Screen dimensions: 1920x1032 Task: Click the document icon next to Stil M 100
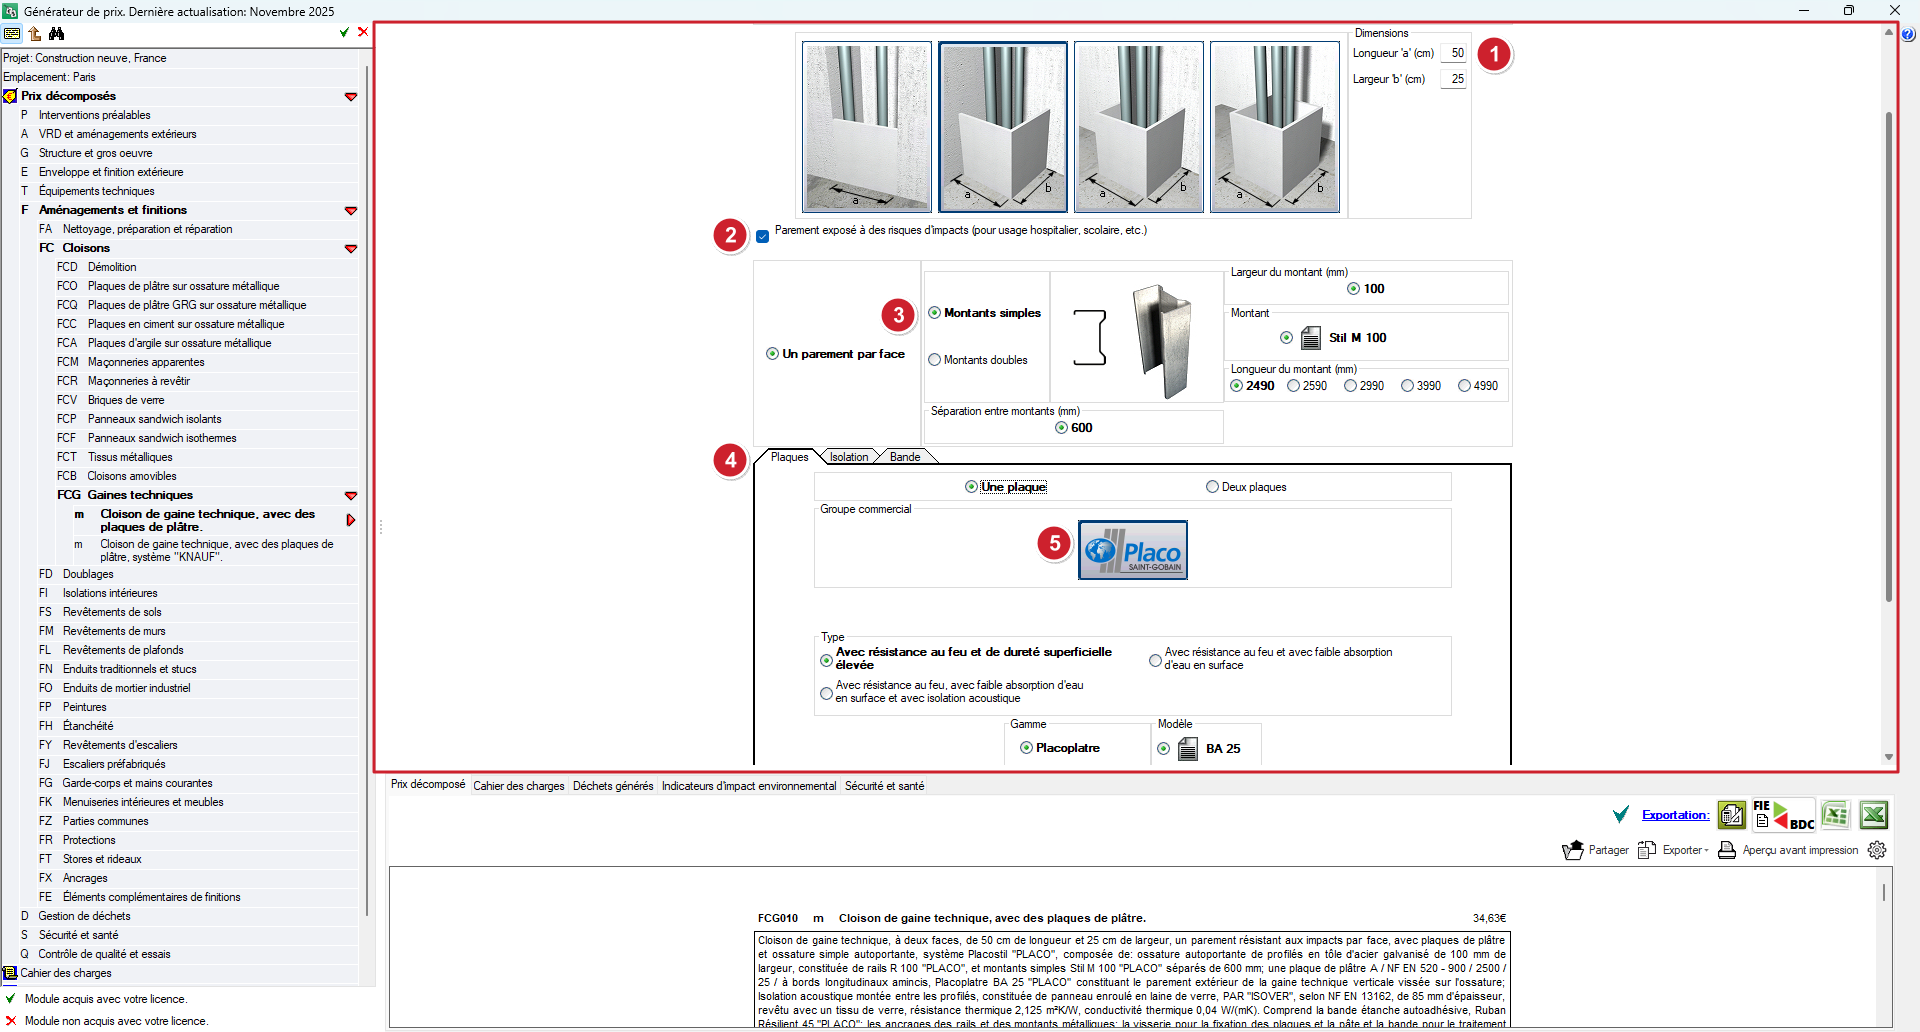1311,338
